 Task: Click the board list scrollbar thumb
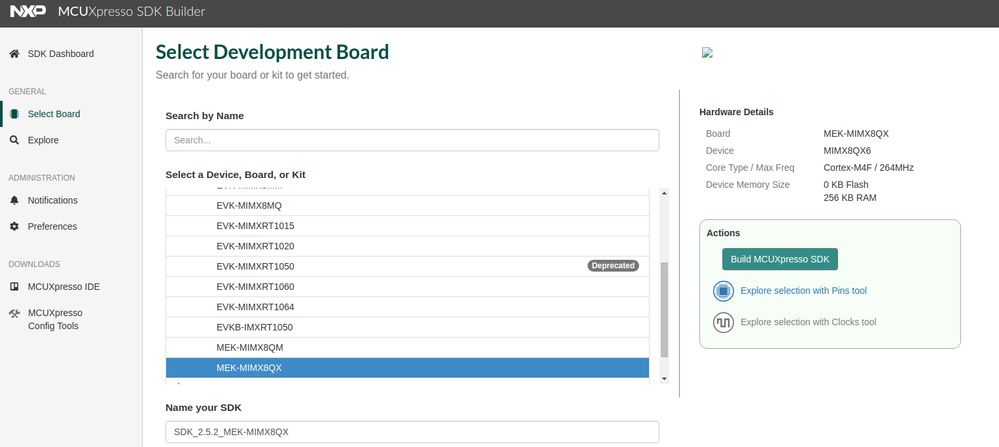point(665,310)
